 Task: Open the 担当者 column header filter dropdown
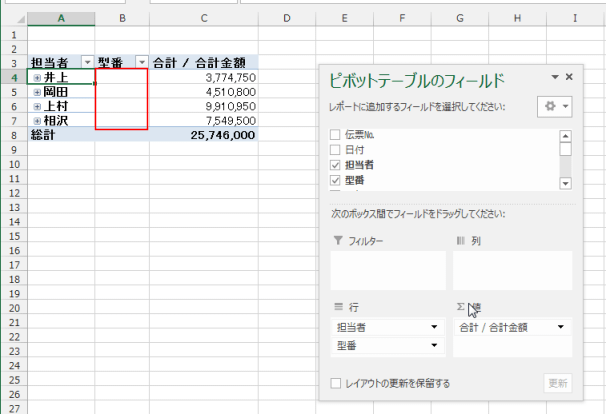click(87, 63)
